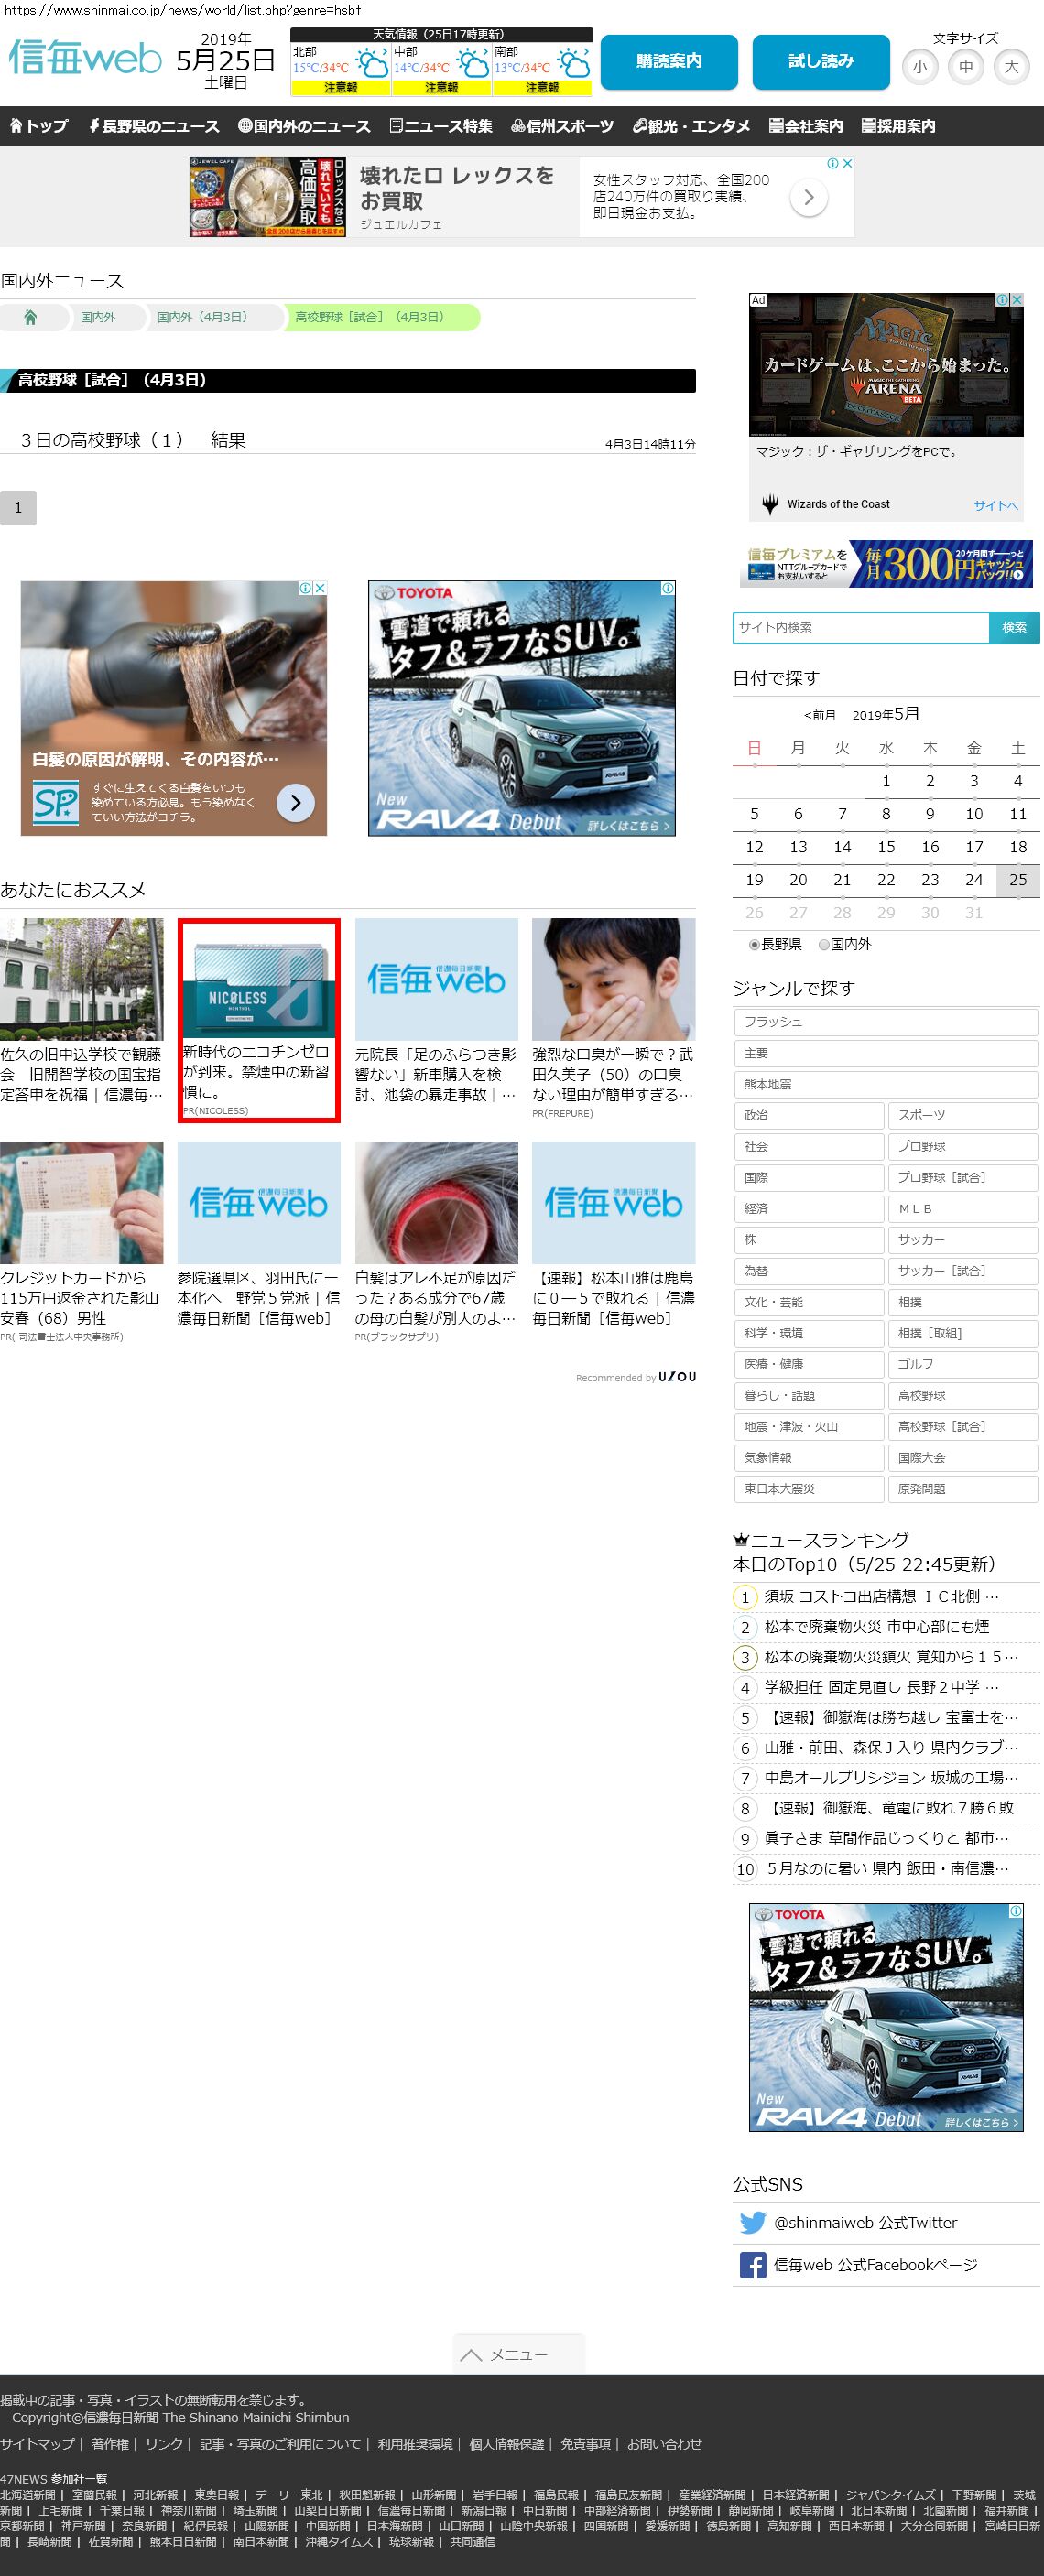Focus the サイト内検索 search field

(x=861, y=627)
